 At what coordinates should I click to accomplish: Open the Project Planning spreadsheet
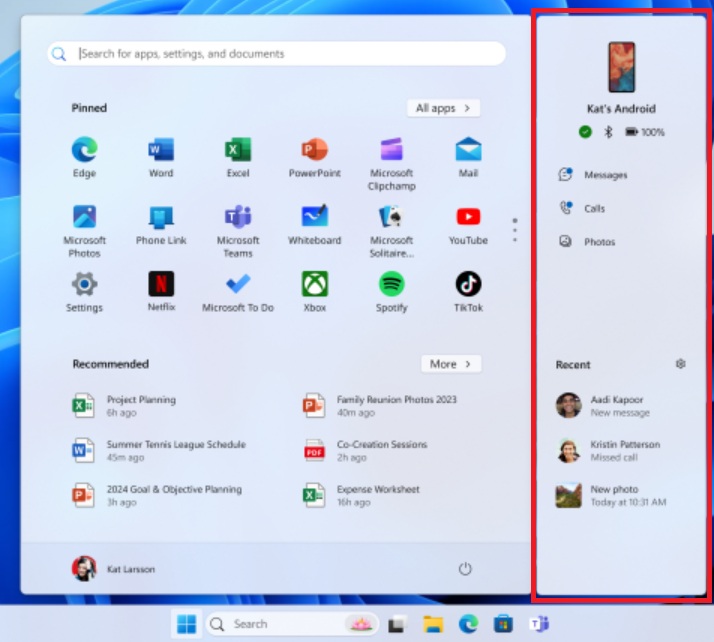[124, 405]
